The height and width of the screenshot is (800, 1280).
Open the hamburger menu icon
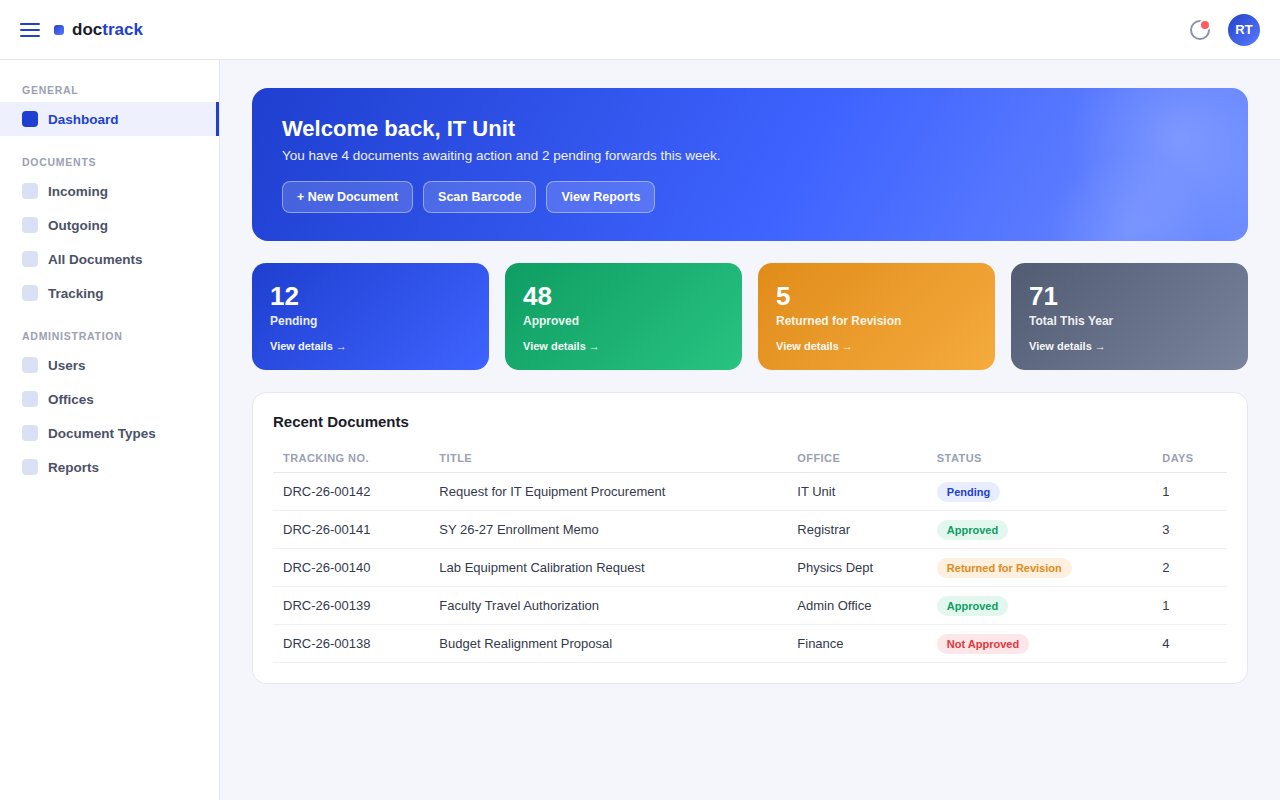(30, 30)
